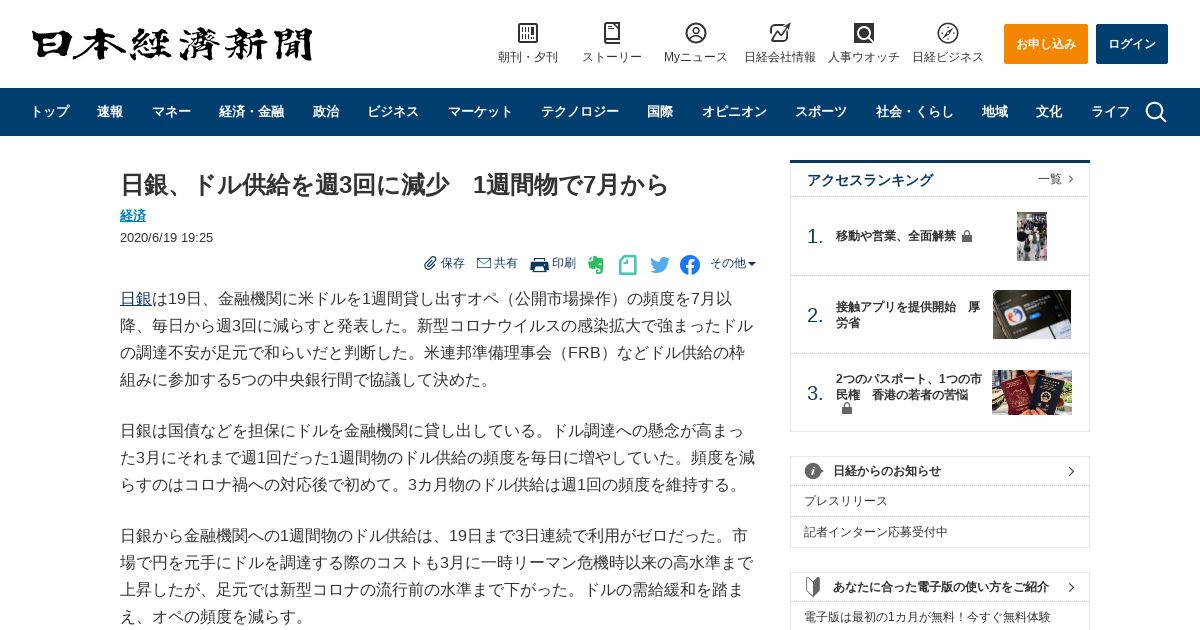The height and width of the screenshot is (630, 1200).
Task: Expand the その他 sharing dropdown
Action: 733,264
